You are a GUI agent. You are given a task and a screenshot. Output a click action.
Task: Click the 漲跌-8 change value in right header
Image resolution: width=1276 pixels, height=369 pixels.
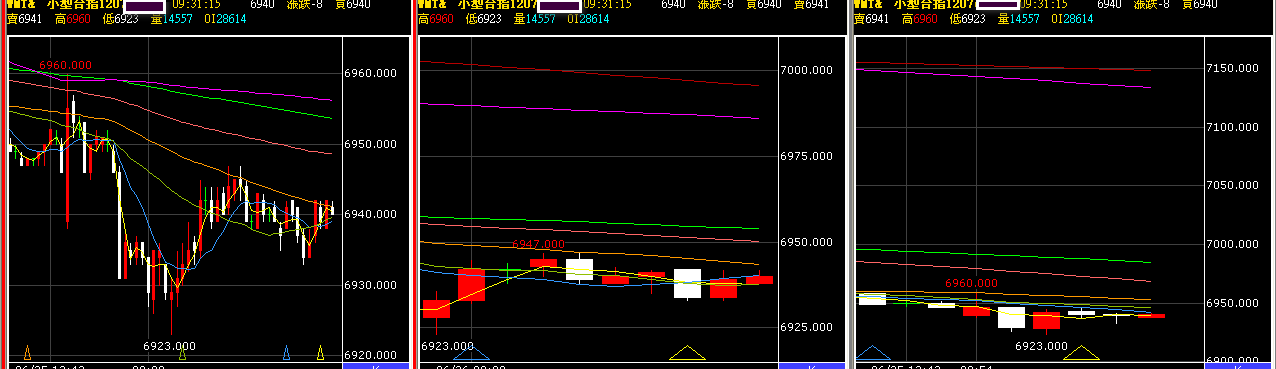[1153, 5]
